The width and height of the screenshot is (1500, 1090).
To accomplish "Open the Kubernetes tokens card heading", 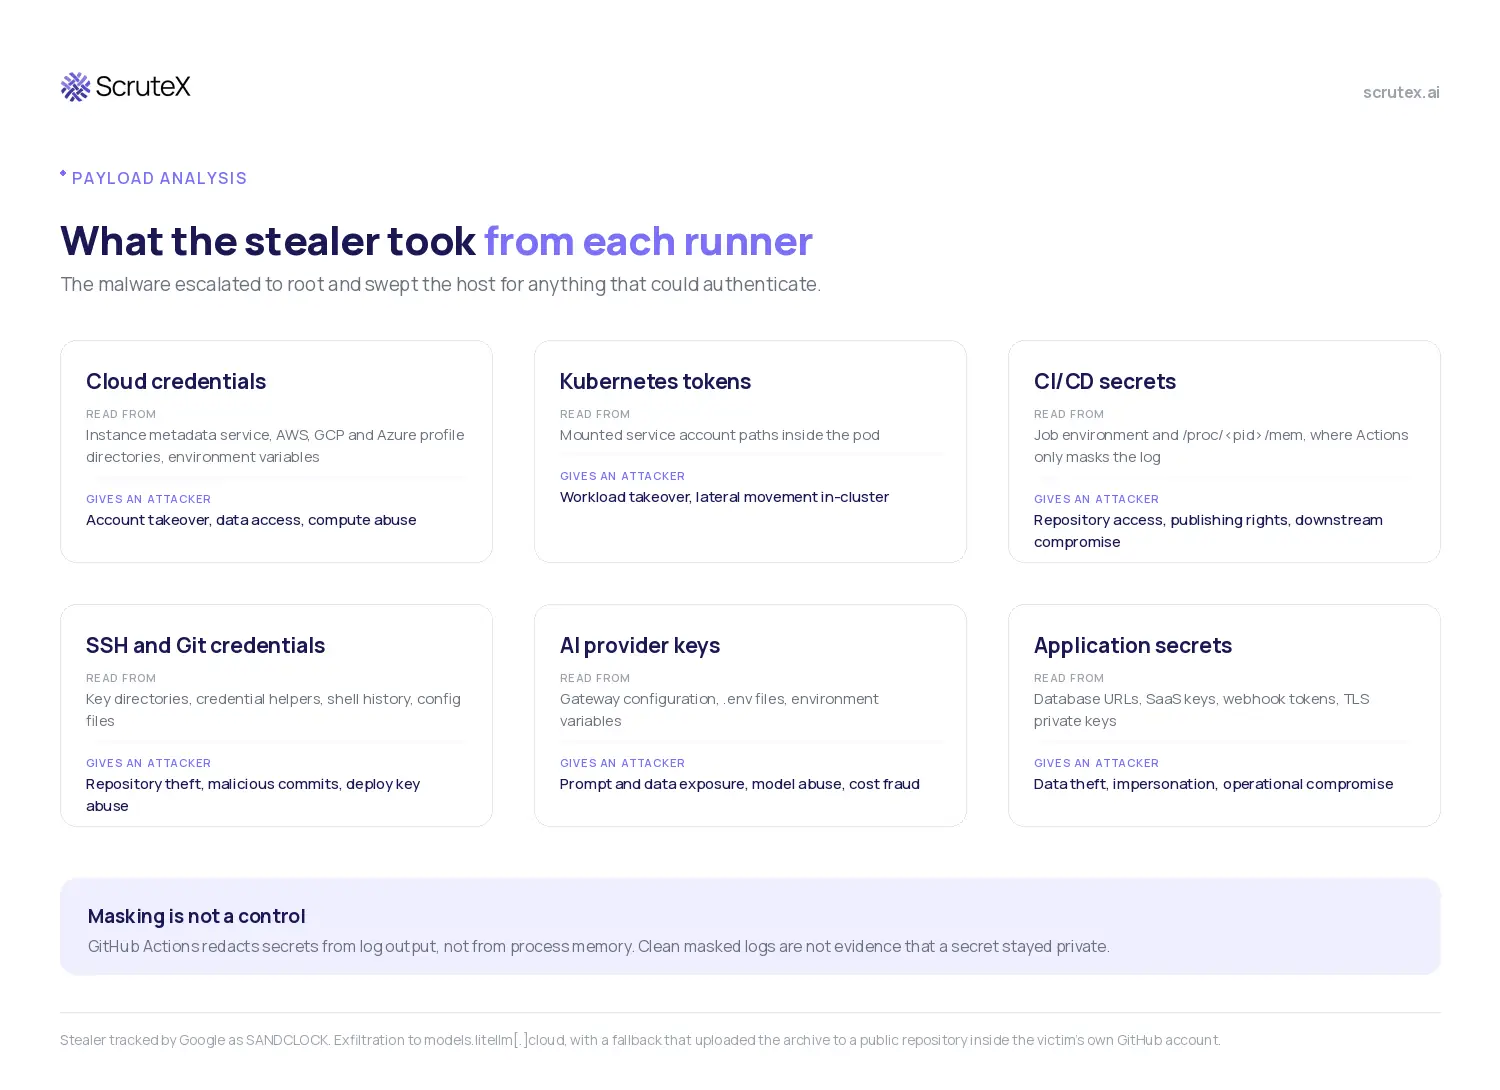I will coord(655,381).
